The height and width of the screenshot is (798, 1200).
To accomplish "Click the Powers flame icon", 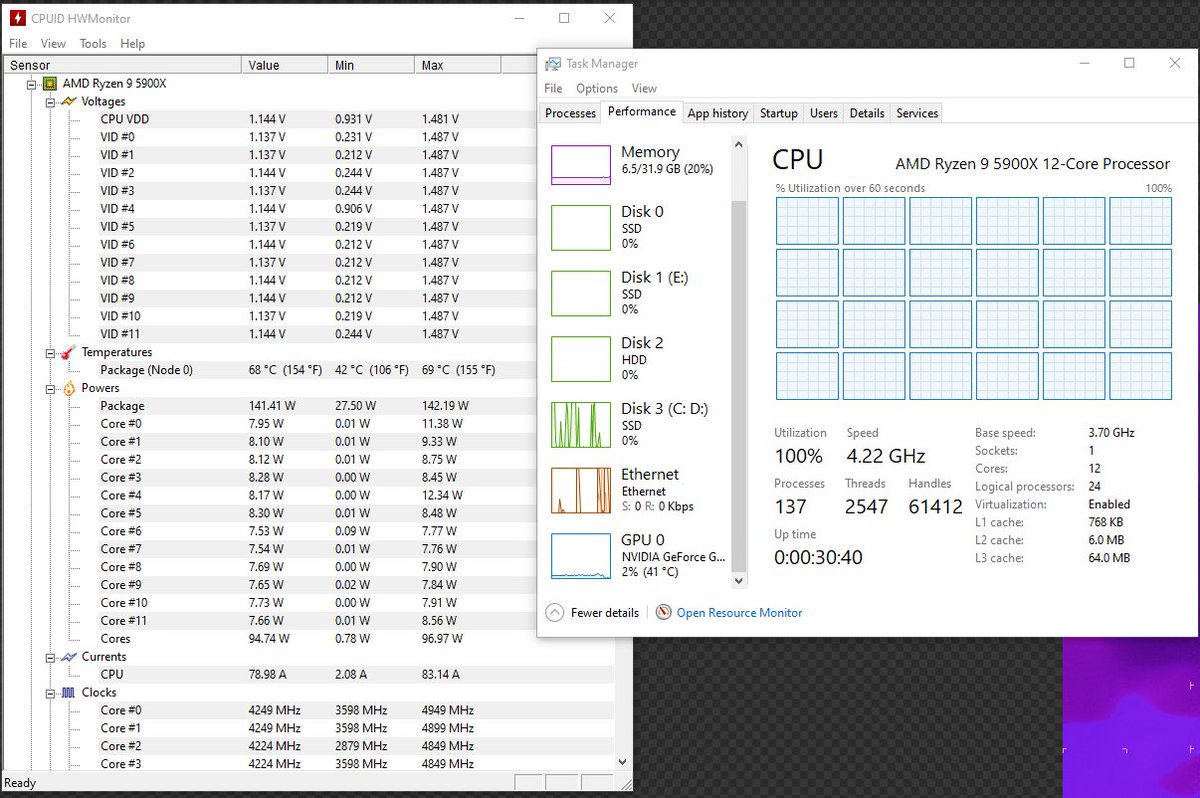I will click(68, 388).
